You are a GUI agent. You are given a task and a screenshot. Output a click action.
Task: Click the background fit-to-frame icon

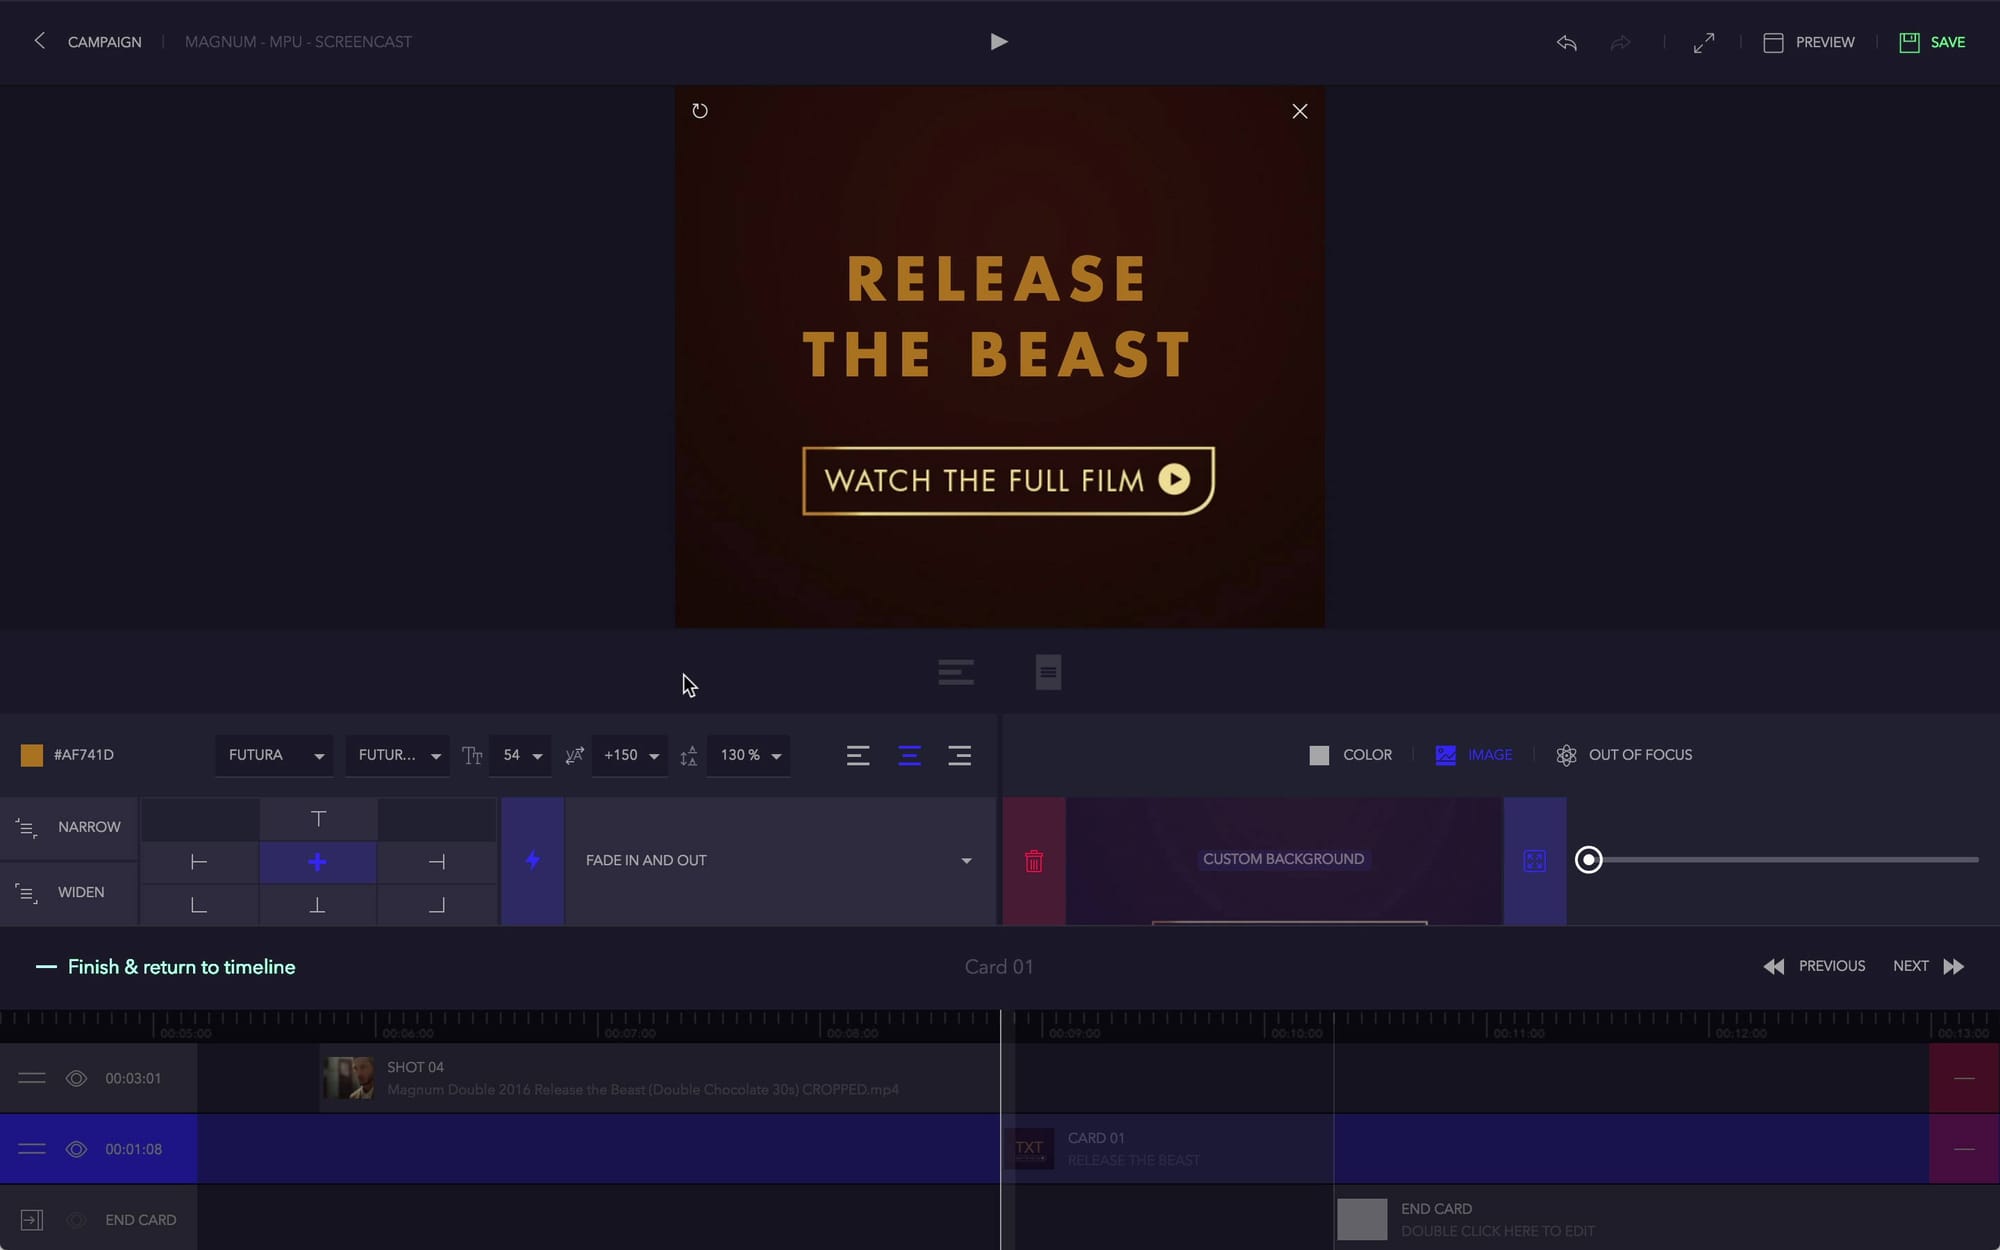coord(1534,861)
